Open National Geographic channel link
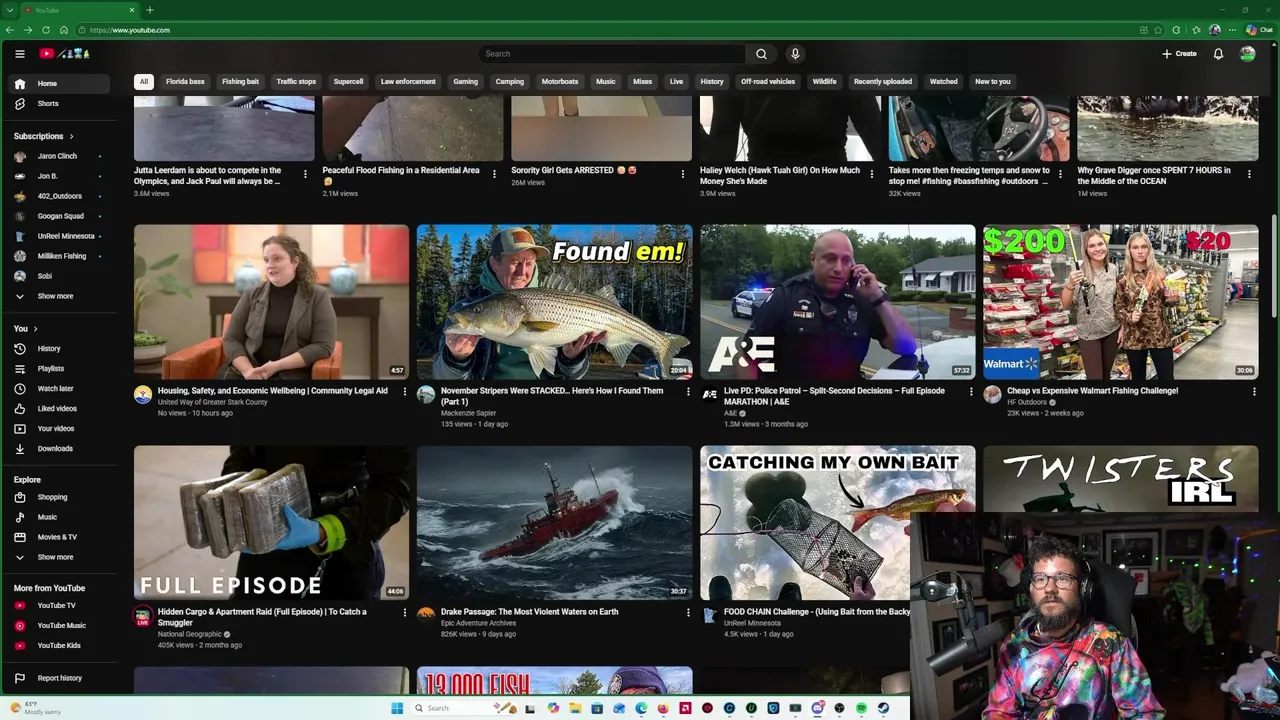The width and height of the screenshot is (1280, 720). pyautogui.click(x=190, y=634)
